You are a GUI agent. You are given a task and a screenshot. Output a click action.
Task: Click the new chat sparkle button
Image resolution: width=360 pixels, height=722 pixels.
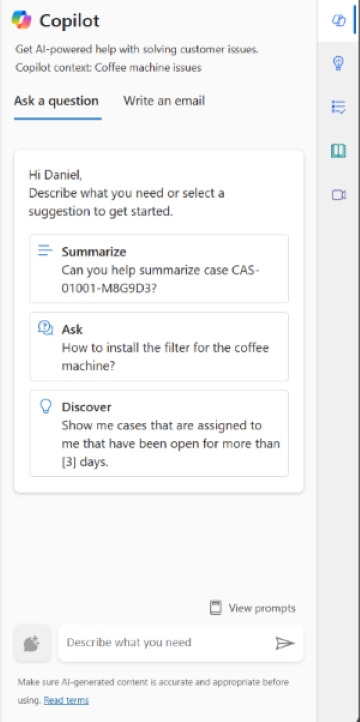click(32, 643)
